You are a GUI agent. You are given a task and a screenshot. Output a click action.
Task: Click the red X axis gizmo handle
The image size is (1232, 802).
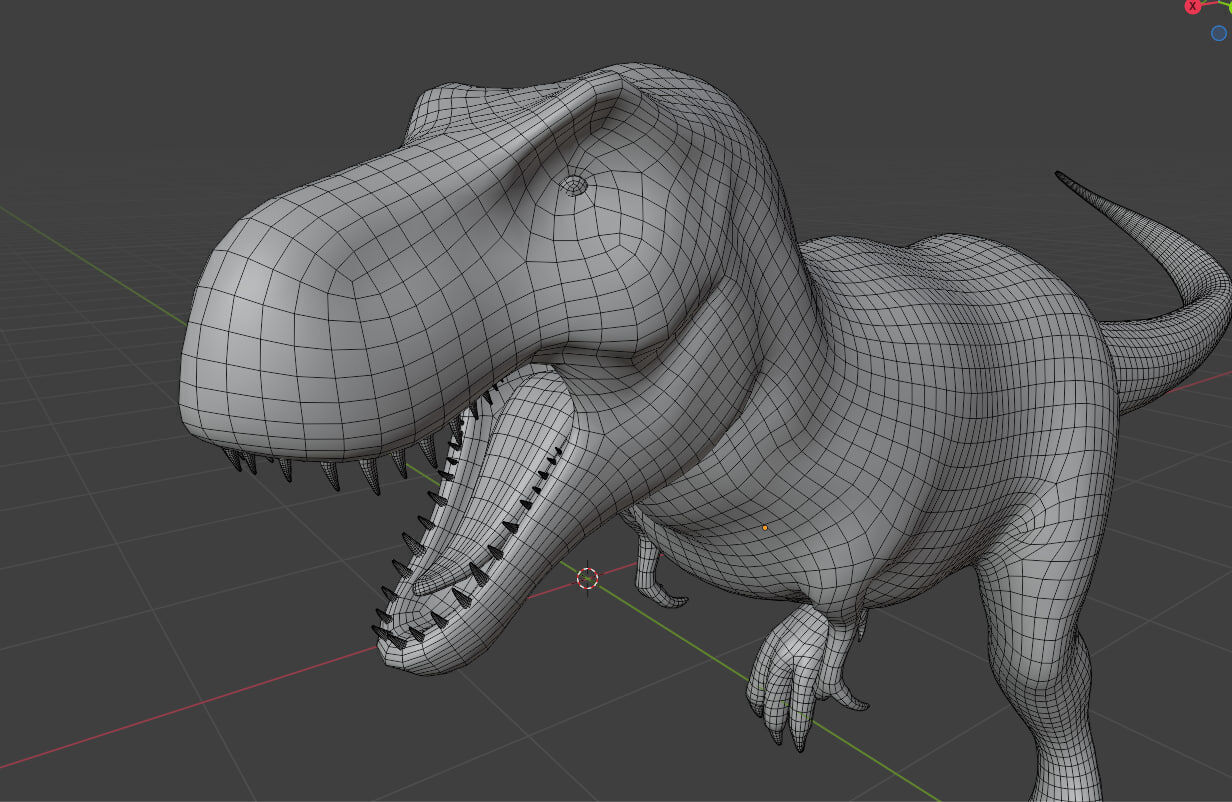click(x=1192, y=6)
